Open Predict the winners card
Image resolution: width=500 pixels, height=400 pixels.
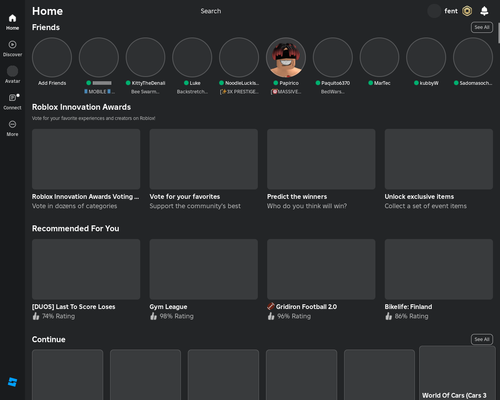click(321, 159)
